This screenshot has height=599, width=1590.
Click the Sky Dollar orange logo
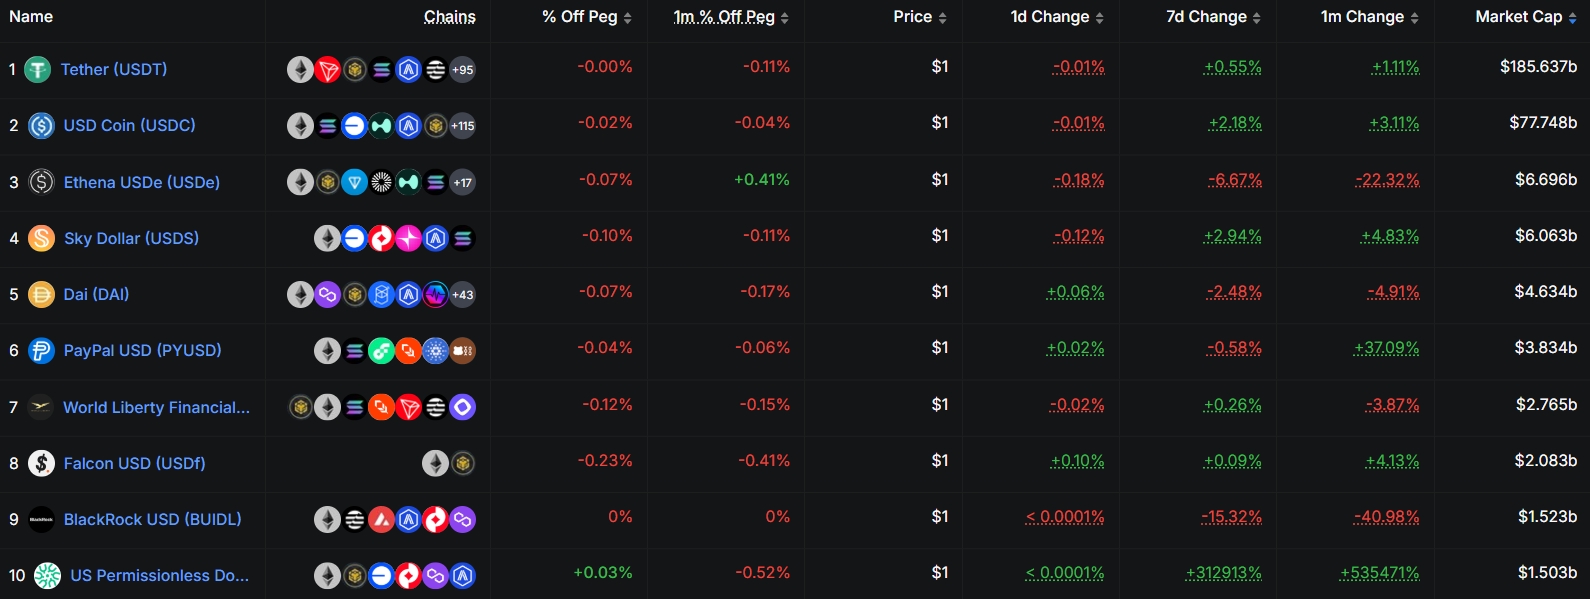pos(41,238)
